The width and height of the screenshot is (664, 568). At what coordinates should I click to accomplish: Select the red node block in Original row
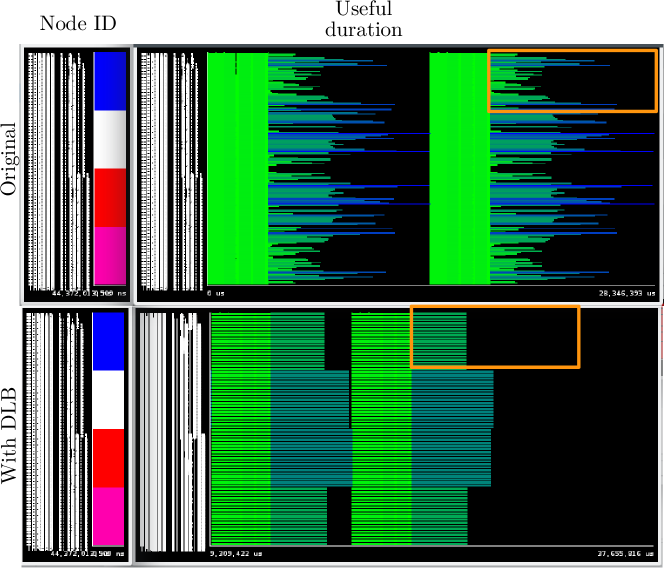(x=110, y=198)
